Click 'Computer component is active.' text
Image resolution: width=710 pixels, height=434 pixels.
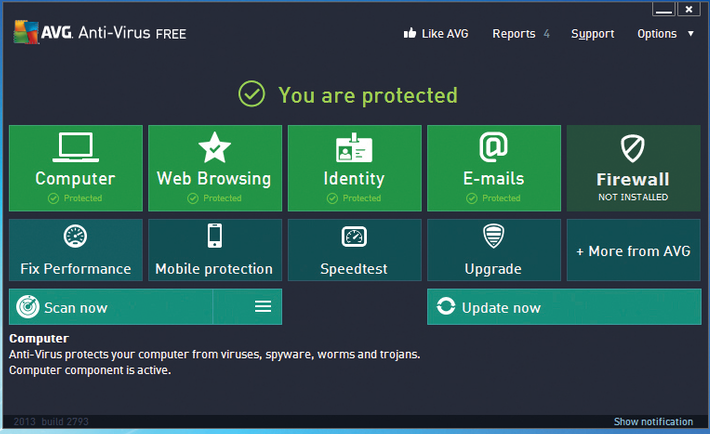tap(90, 370)
